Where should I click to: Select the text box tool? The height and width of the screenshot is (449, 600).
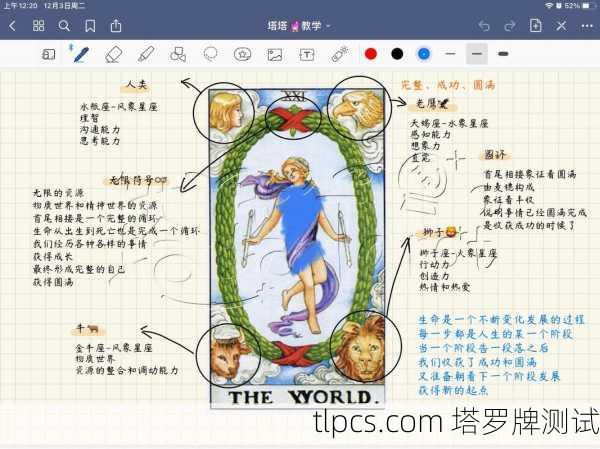[x=306, y=54]
